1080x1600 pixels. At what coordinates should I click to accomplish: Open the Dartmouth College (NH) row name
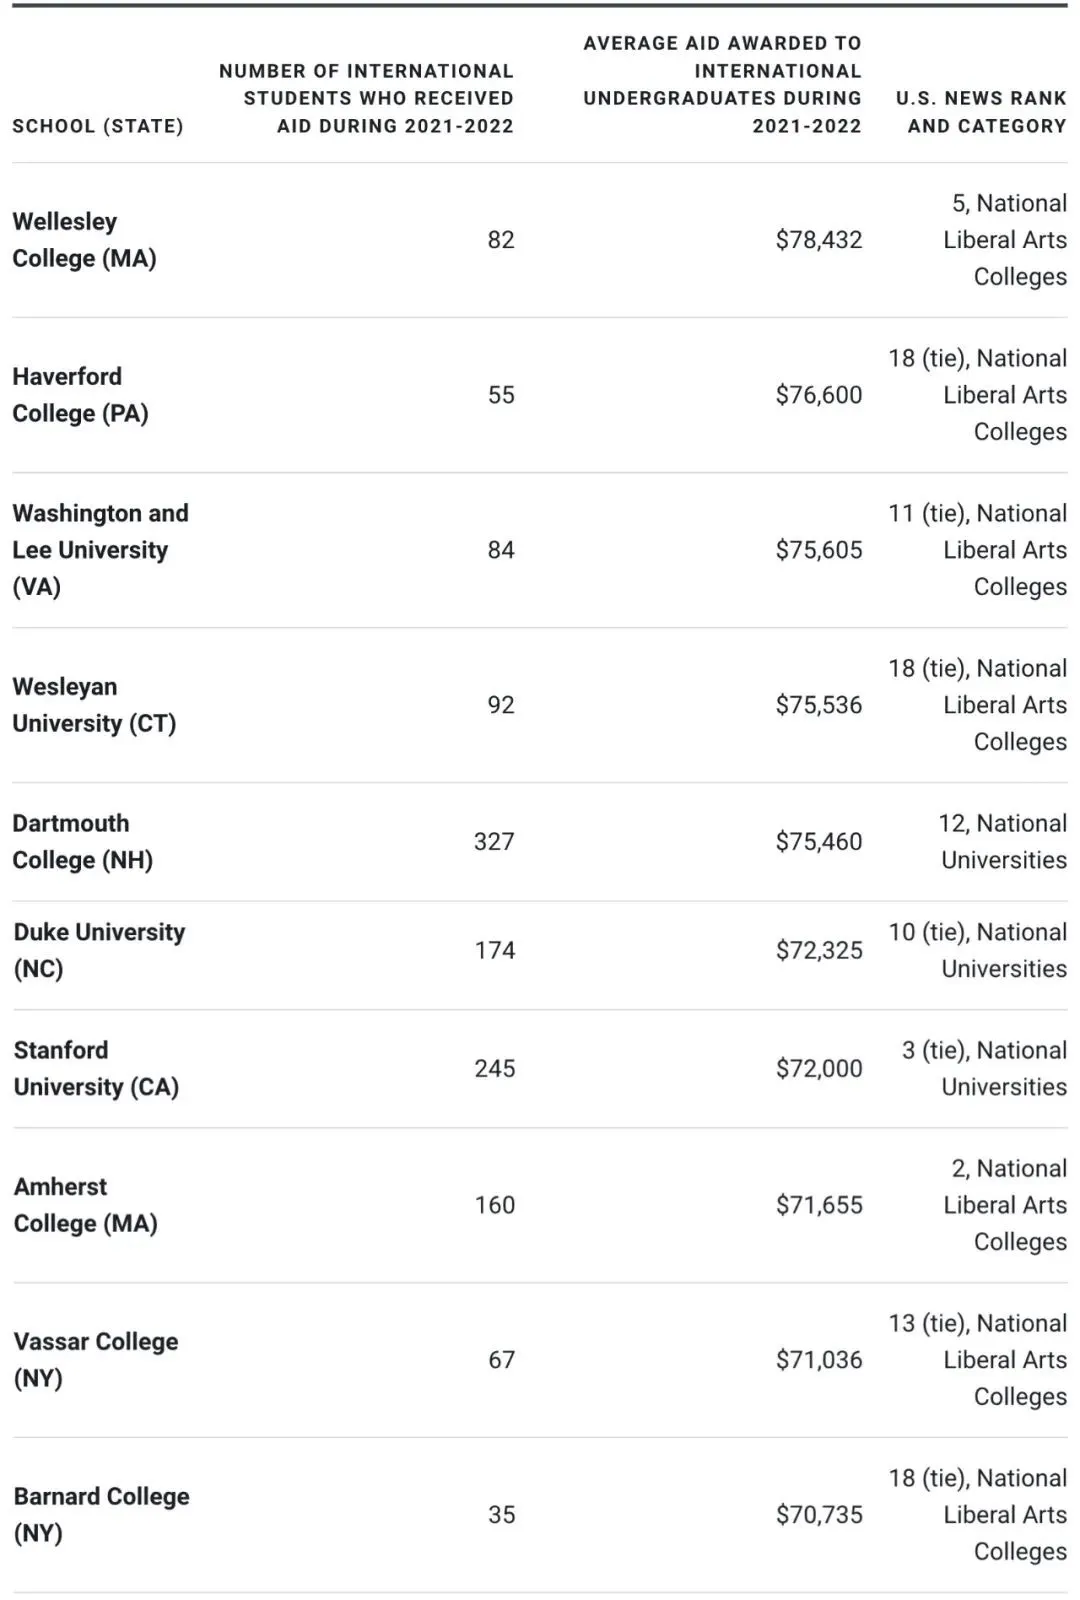tap(82, 842)
